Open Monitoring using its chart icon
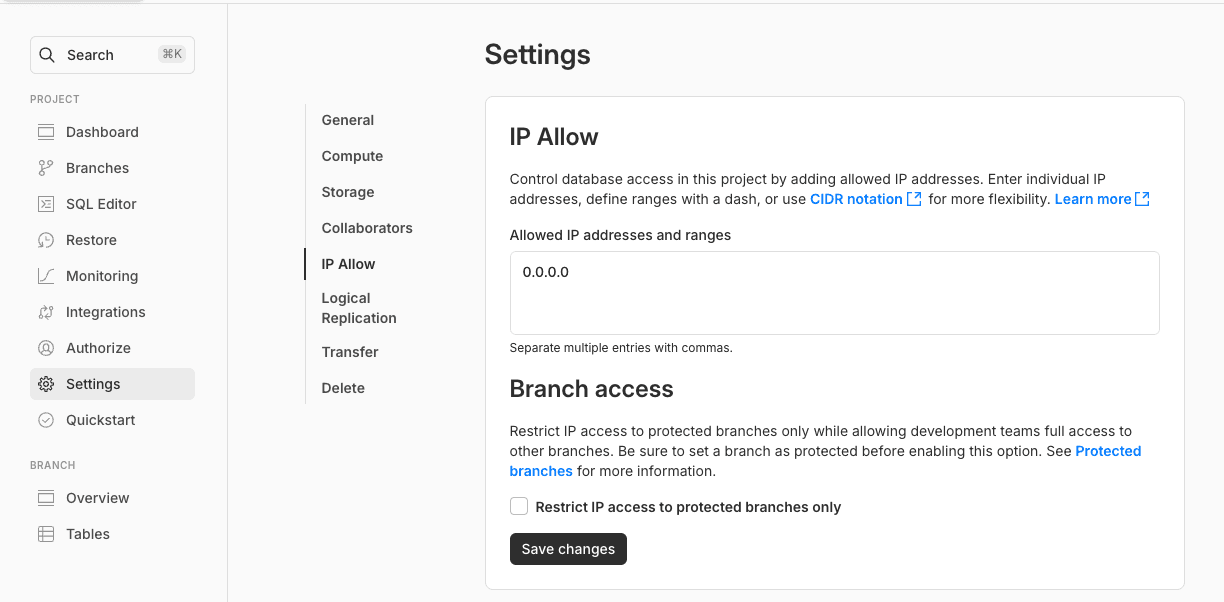The width and height of the screenshot is (1224, 602). pos(46,275)
